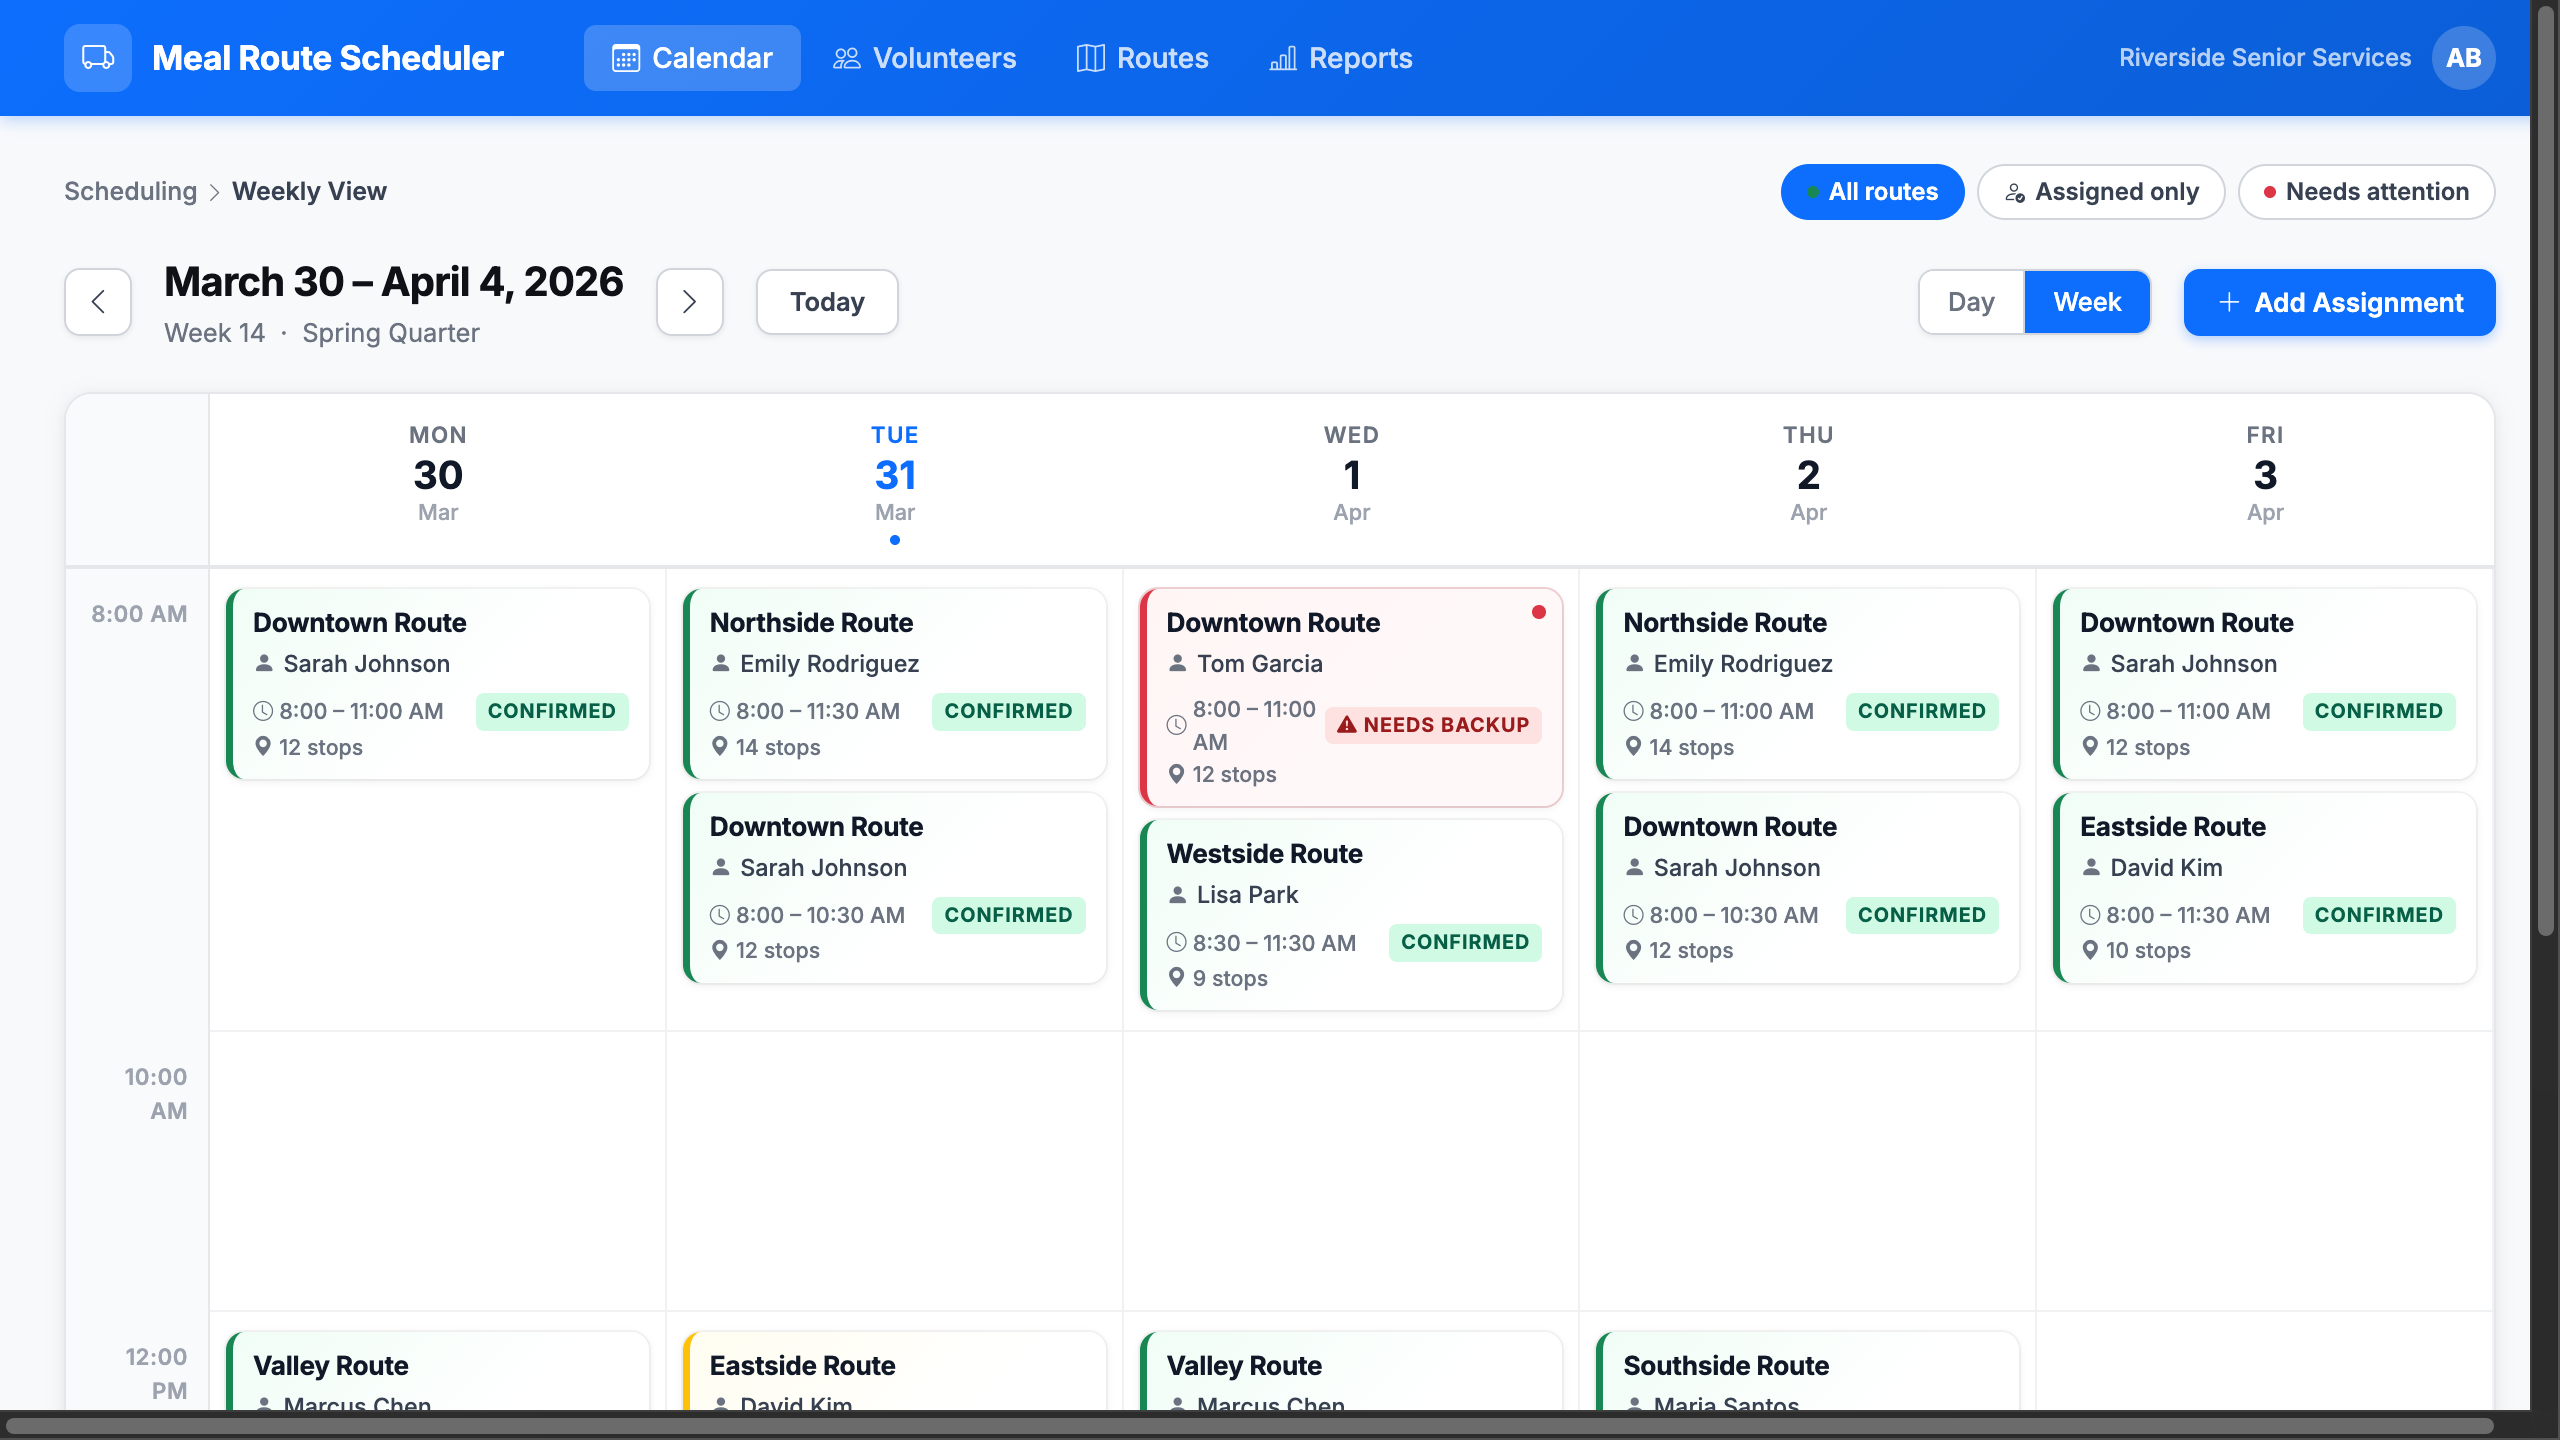
Task: Click the red alert dot on Wednesday's Downtown Route
Action: 1538,612
